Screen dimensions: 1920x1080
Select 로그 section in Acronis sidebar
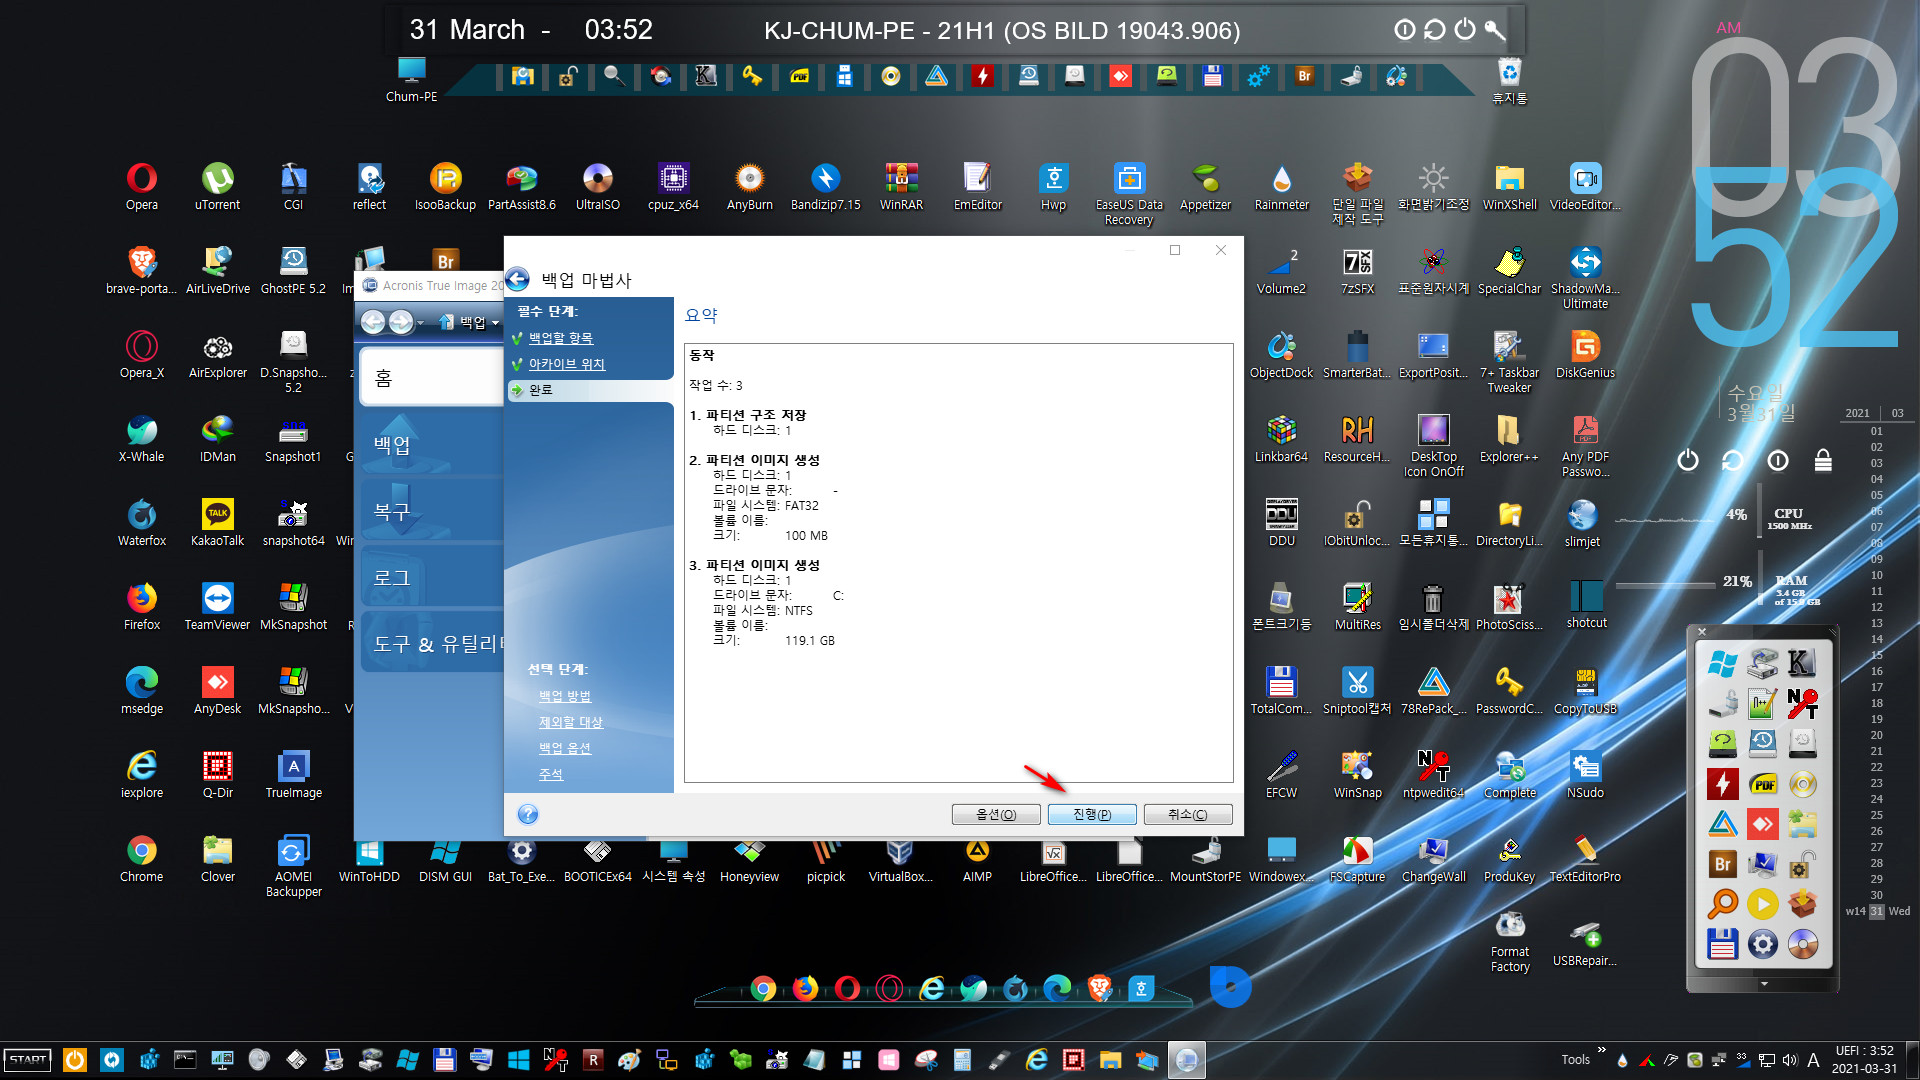point(430,578)
